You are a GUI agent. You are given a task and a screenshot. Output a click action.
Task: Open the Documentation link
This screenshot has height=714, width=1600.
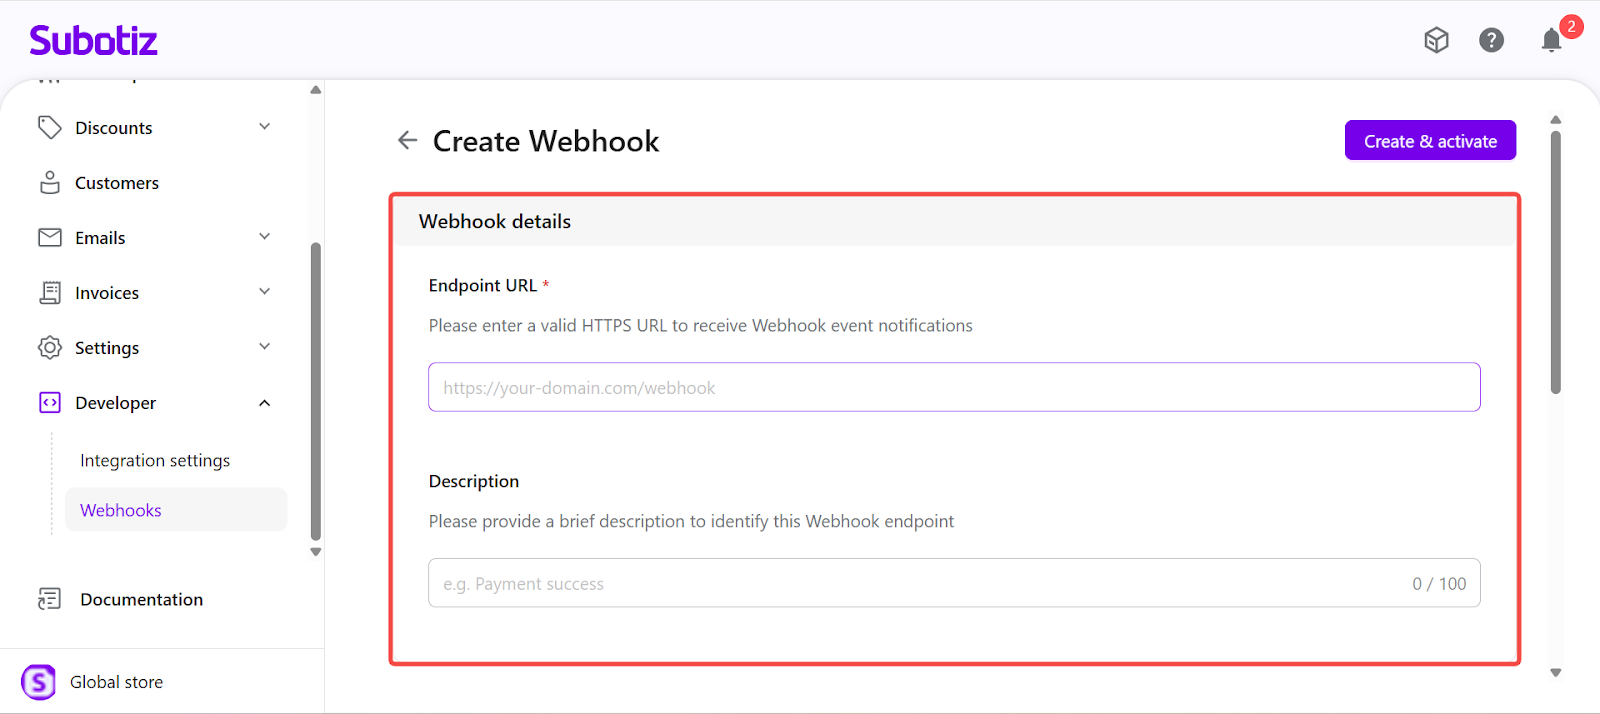tap(141, 599)
